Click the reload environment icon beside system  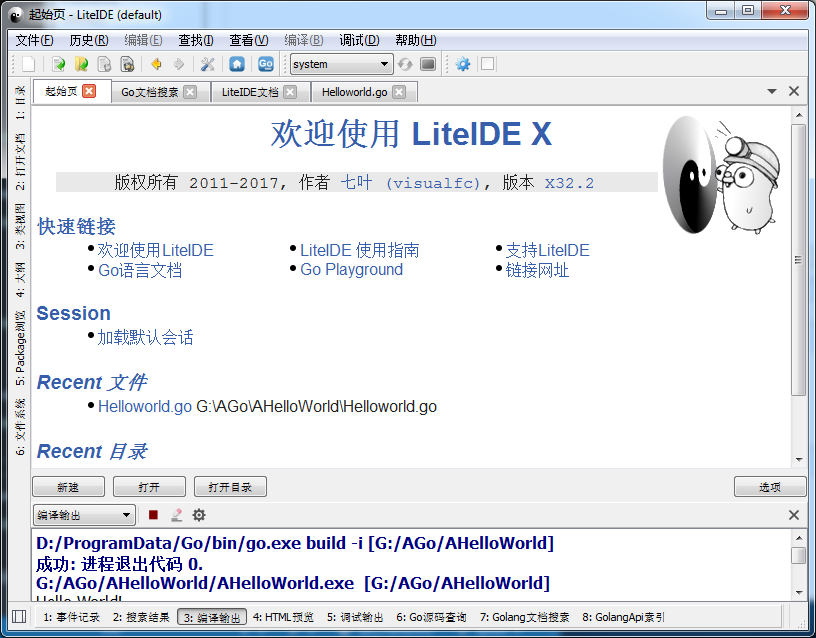(405, 64)
